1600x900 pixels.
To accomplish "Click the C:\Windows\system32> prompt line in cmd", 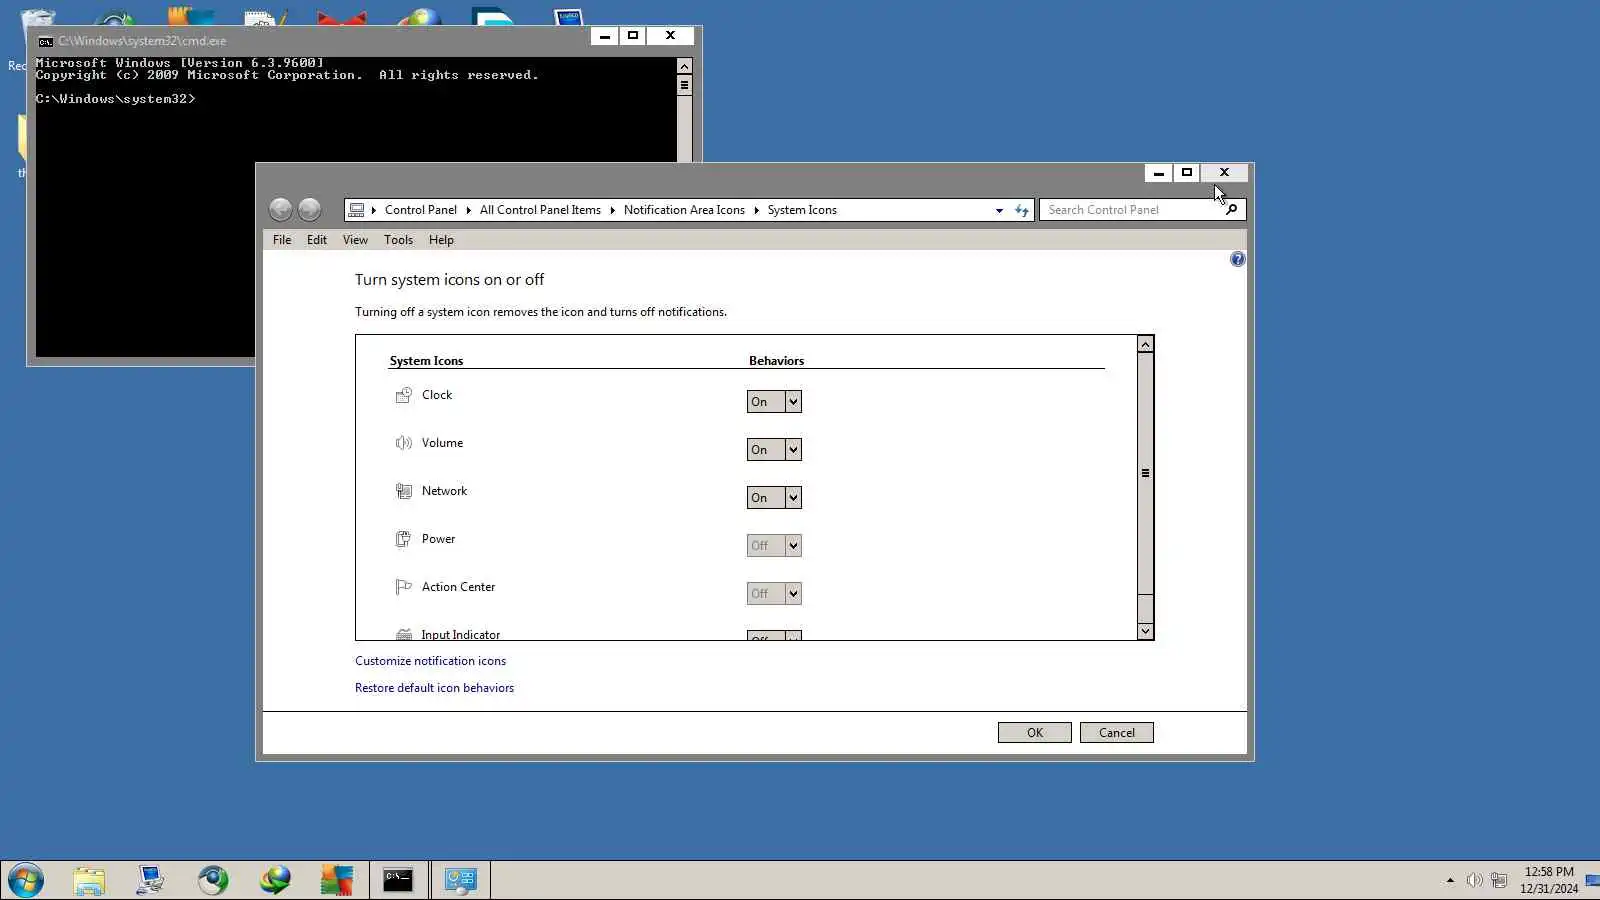I will pos(116,99).
